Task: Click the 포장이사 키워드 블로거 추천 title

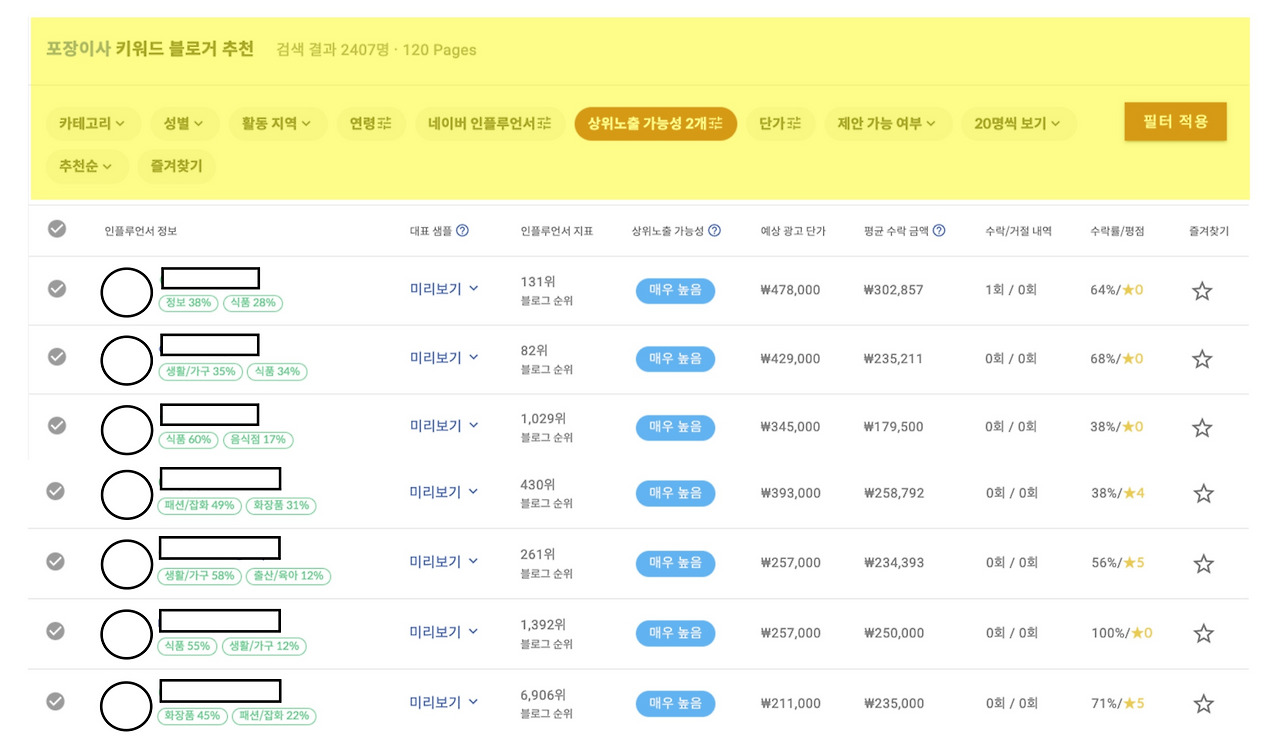Action: point(150,49)
